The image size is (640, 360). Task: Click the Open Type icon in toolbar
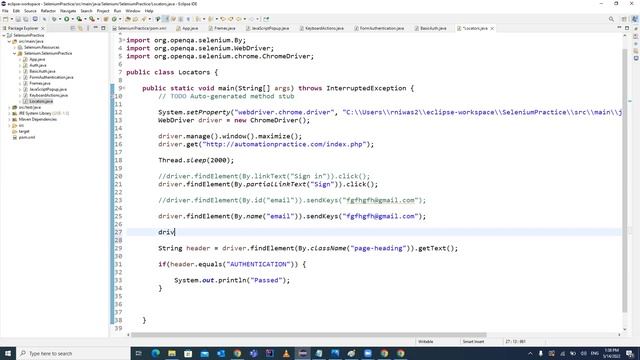[x=128, y=19]
